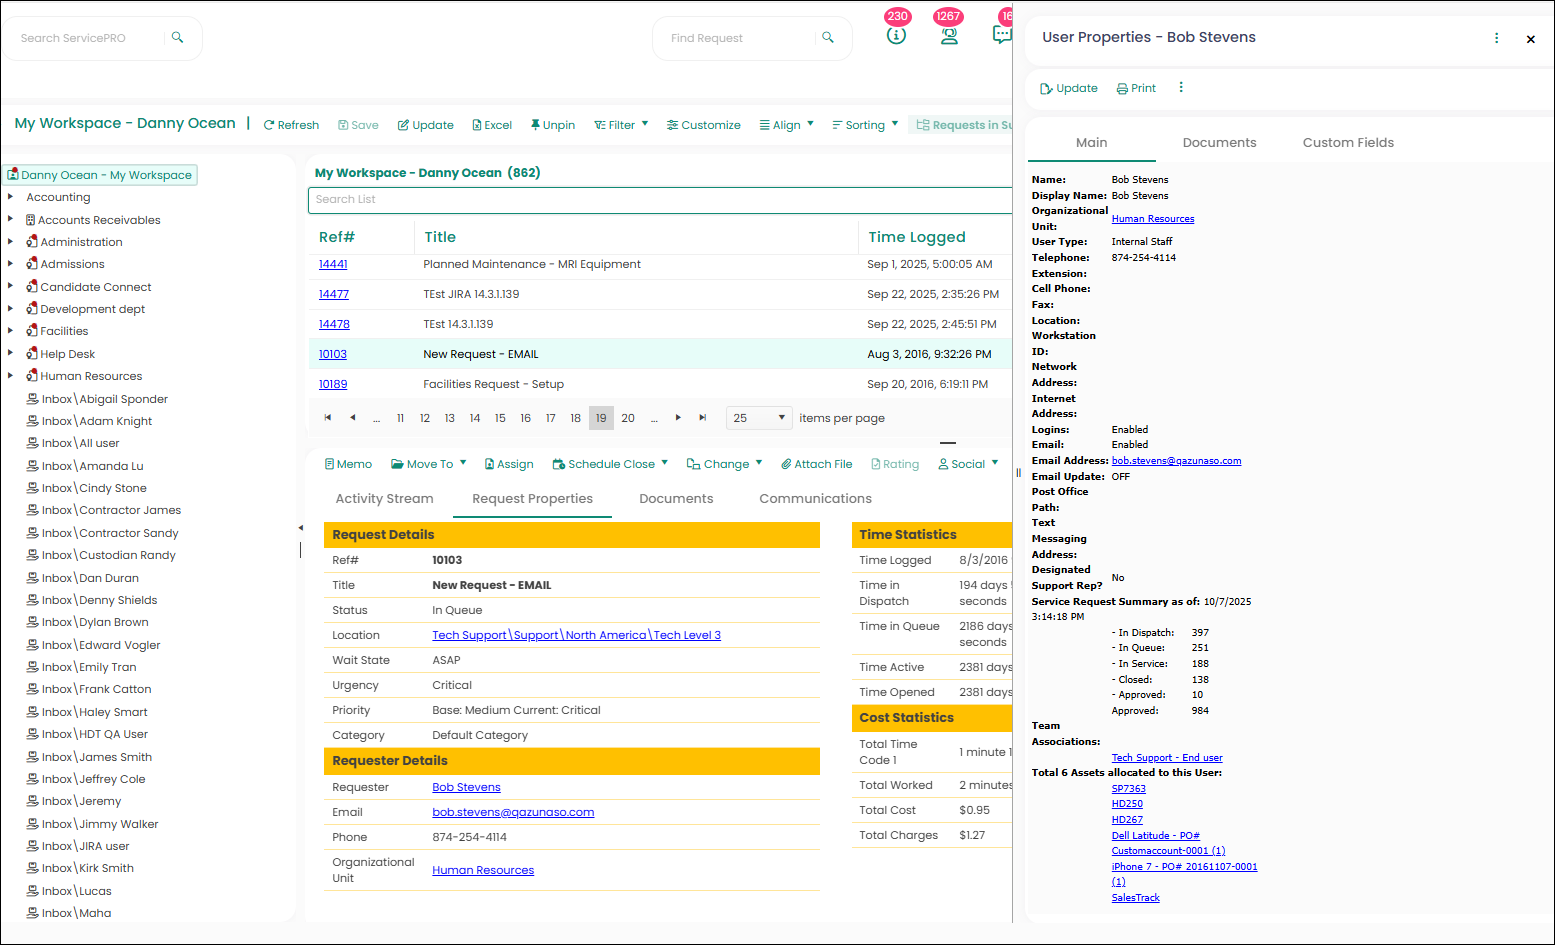Click the Print icon in User Properties
The width and height of the screenshot is (1555, 945).
click(1122, 89)
